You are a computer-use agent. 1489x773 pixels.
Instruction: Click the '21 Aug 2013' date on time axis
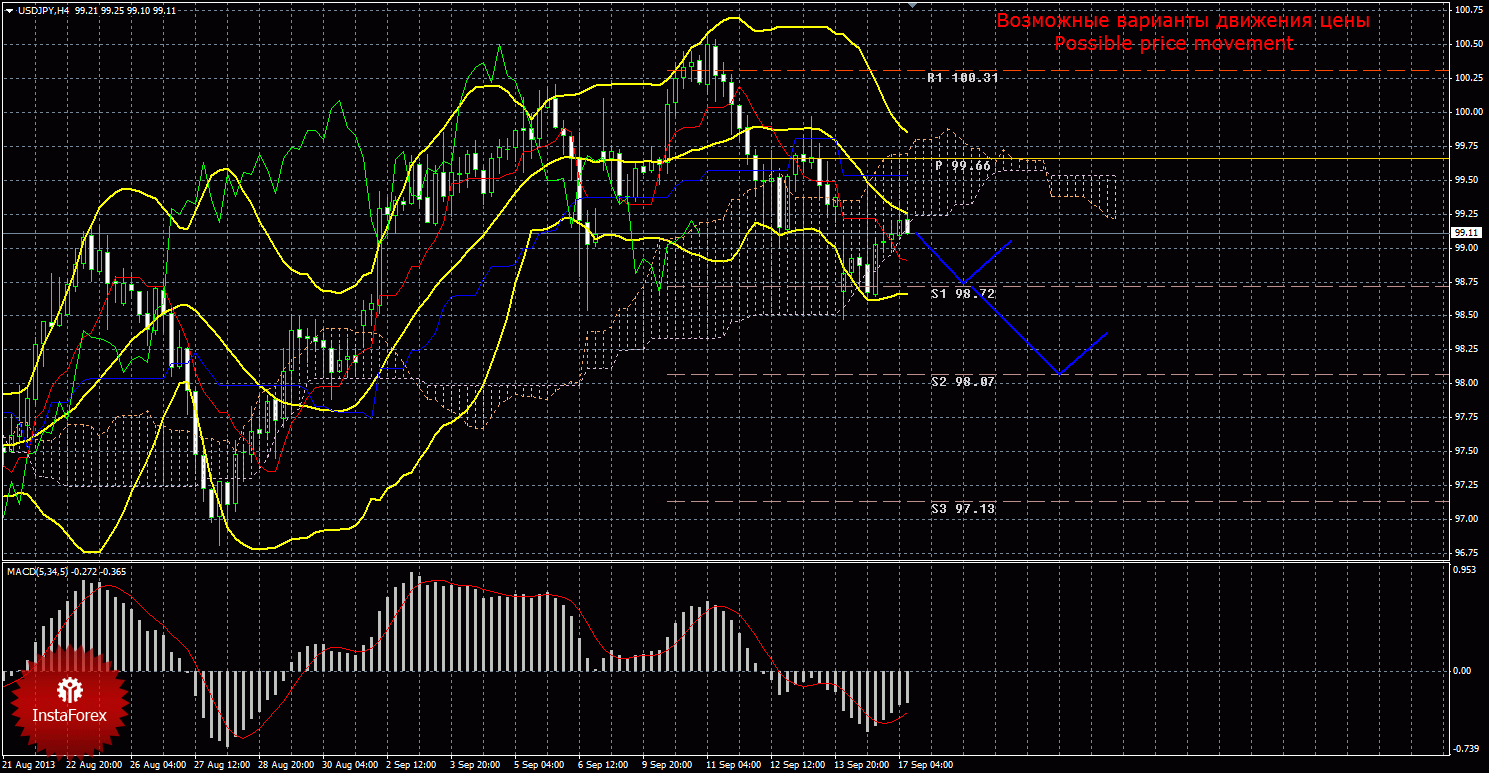[x=29, y=765]
